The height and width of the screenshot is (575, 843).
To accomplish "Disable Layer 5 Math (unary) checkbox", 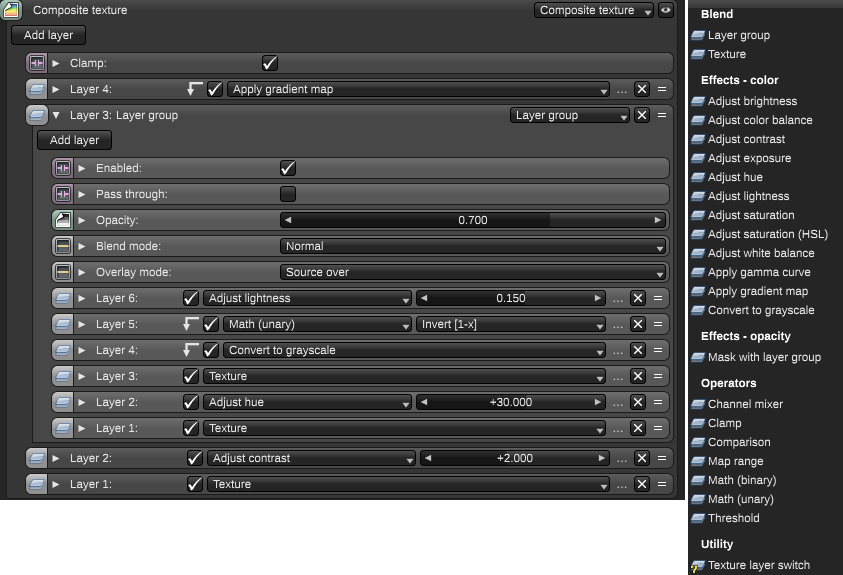I will pyautogui.click(x=211, y=324).
